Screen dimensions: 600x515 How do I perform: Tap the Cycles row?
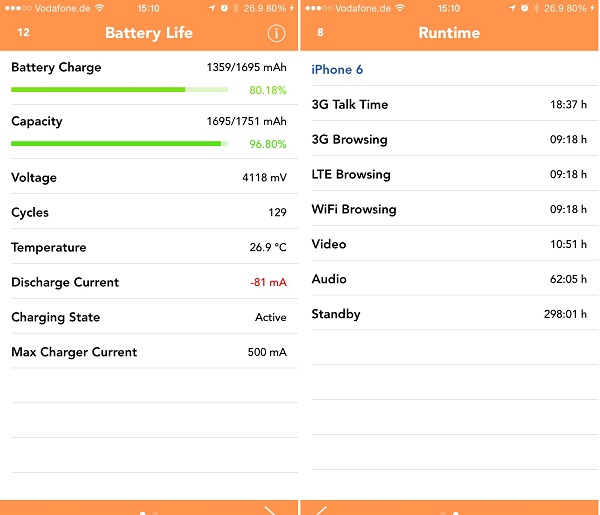coord(149,212)
